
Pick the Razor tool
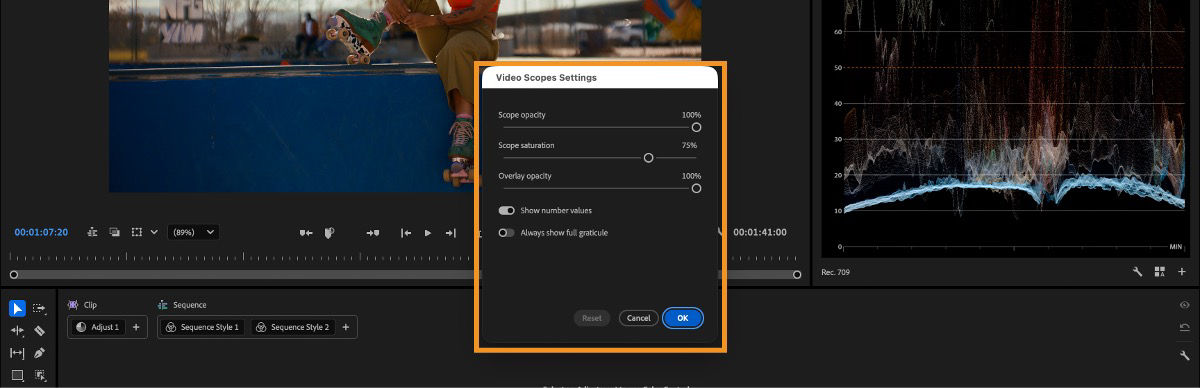(40, 330)
